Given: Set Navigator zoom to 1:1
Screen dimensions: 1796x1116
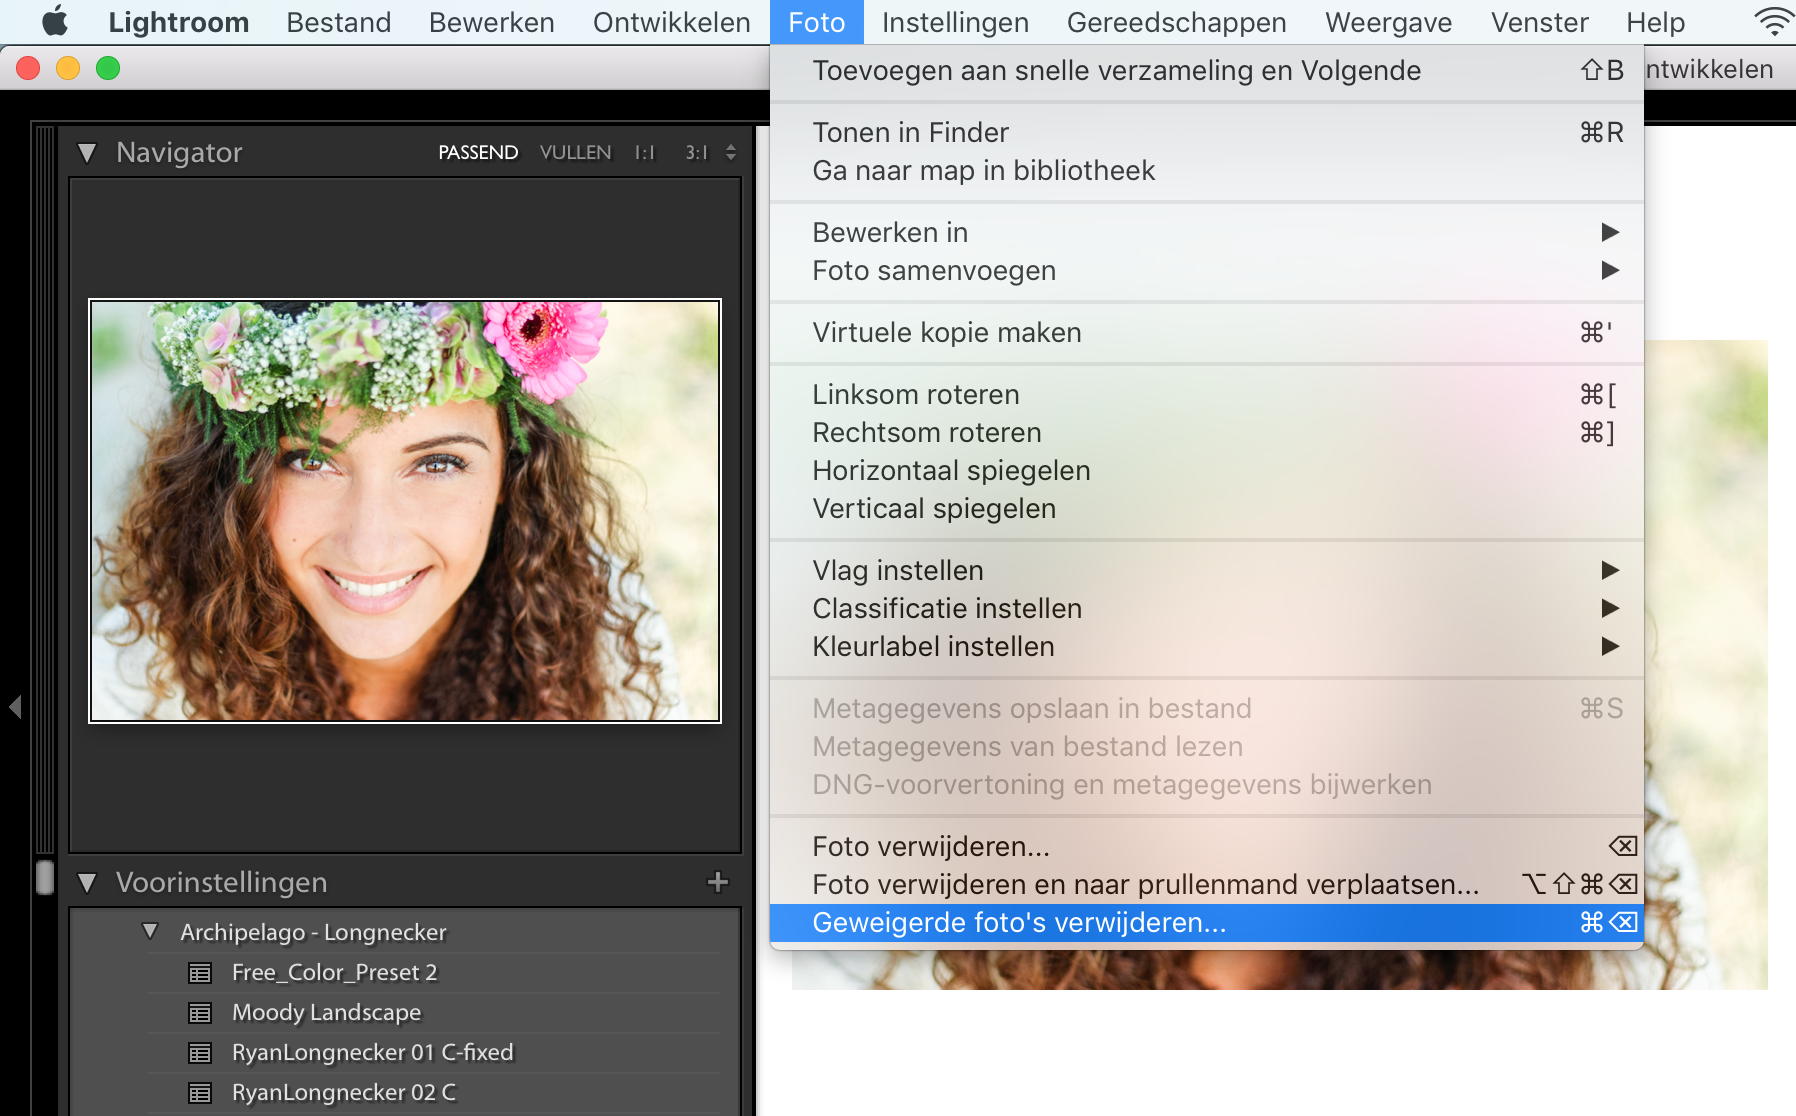Looking at the screenshot, I should pos(645,152).
